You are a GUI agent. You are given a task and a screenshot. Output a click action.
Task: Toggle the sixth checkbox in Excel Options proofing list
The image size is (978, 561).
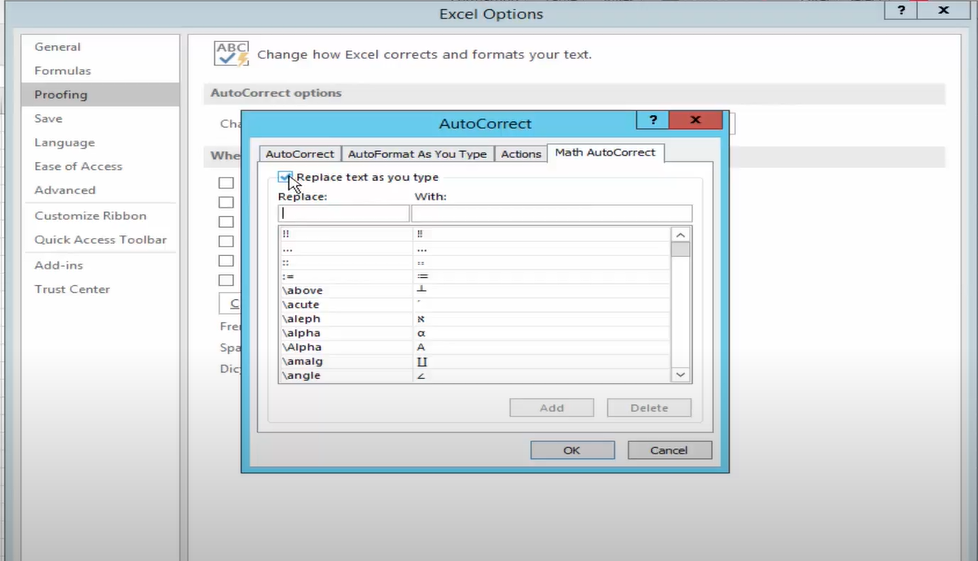tap(226, 280)
